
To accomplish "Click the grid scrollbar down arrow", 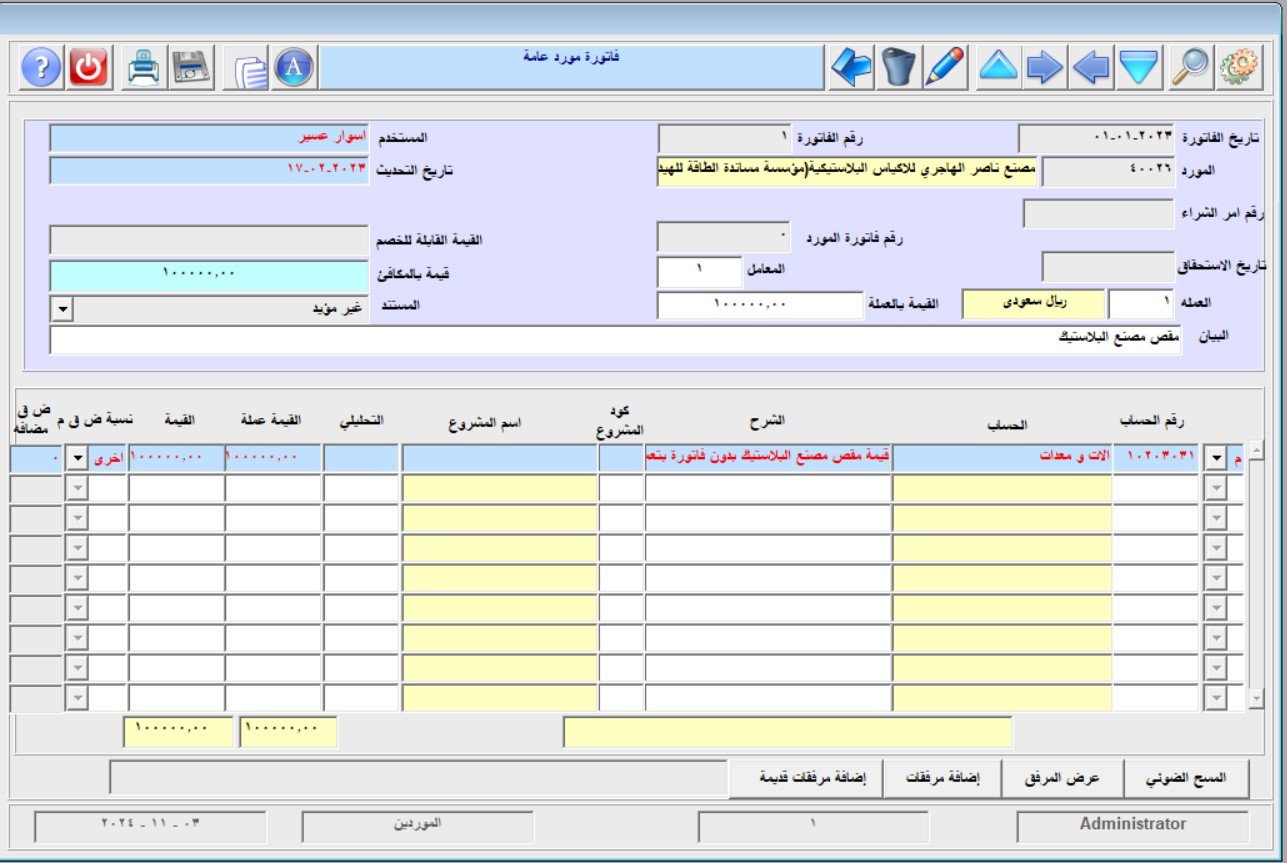I will [x=1256, y=697].
